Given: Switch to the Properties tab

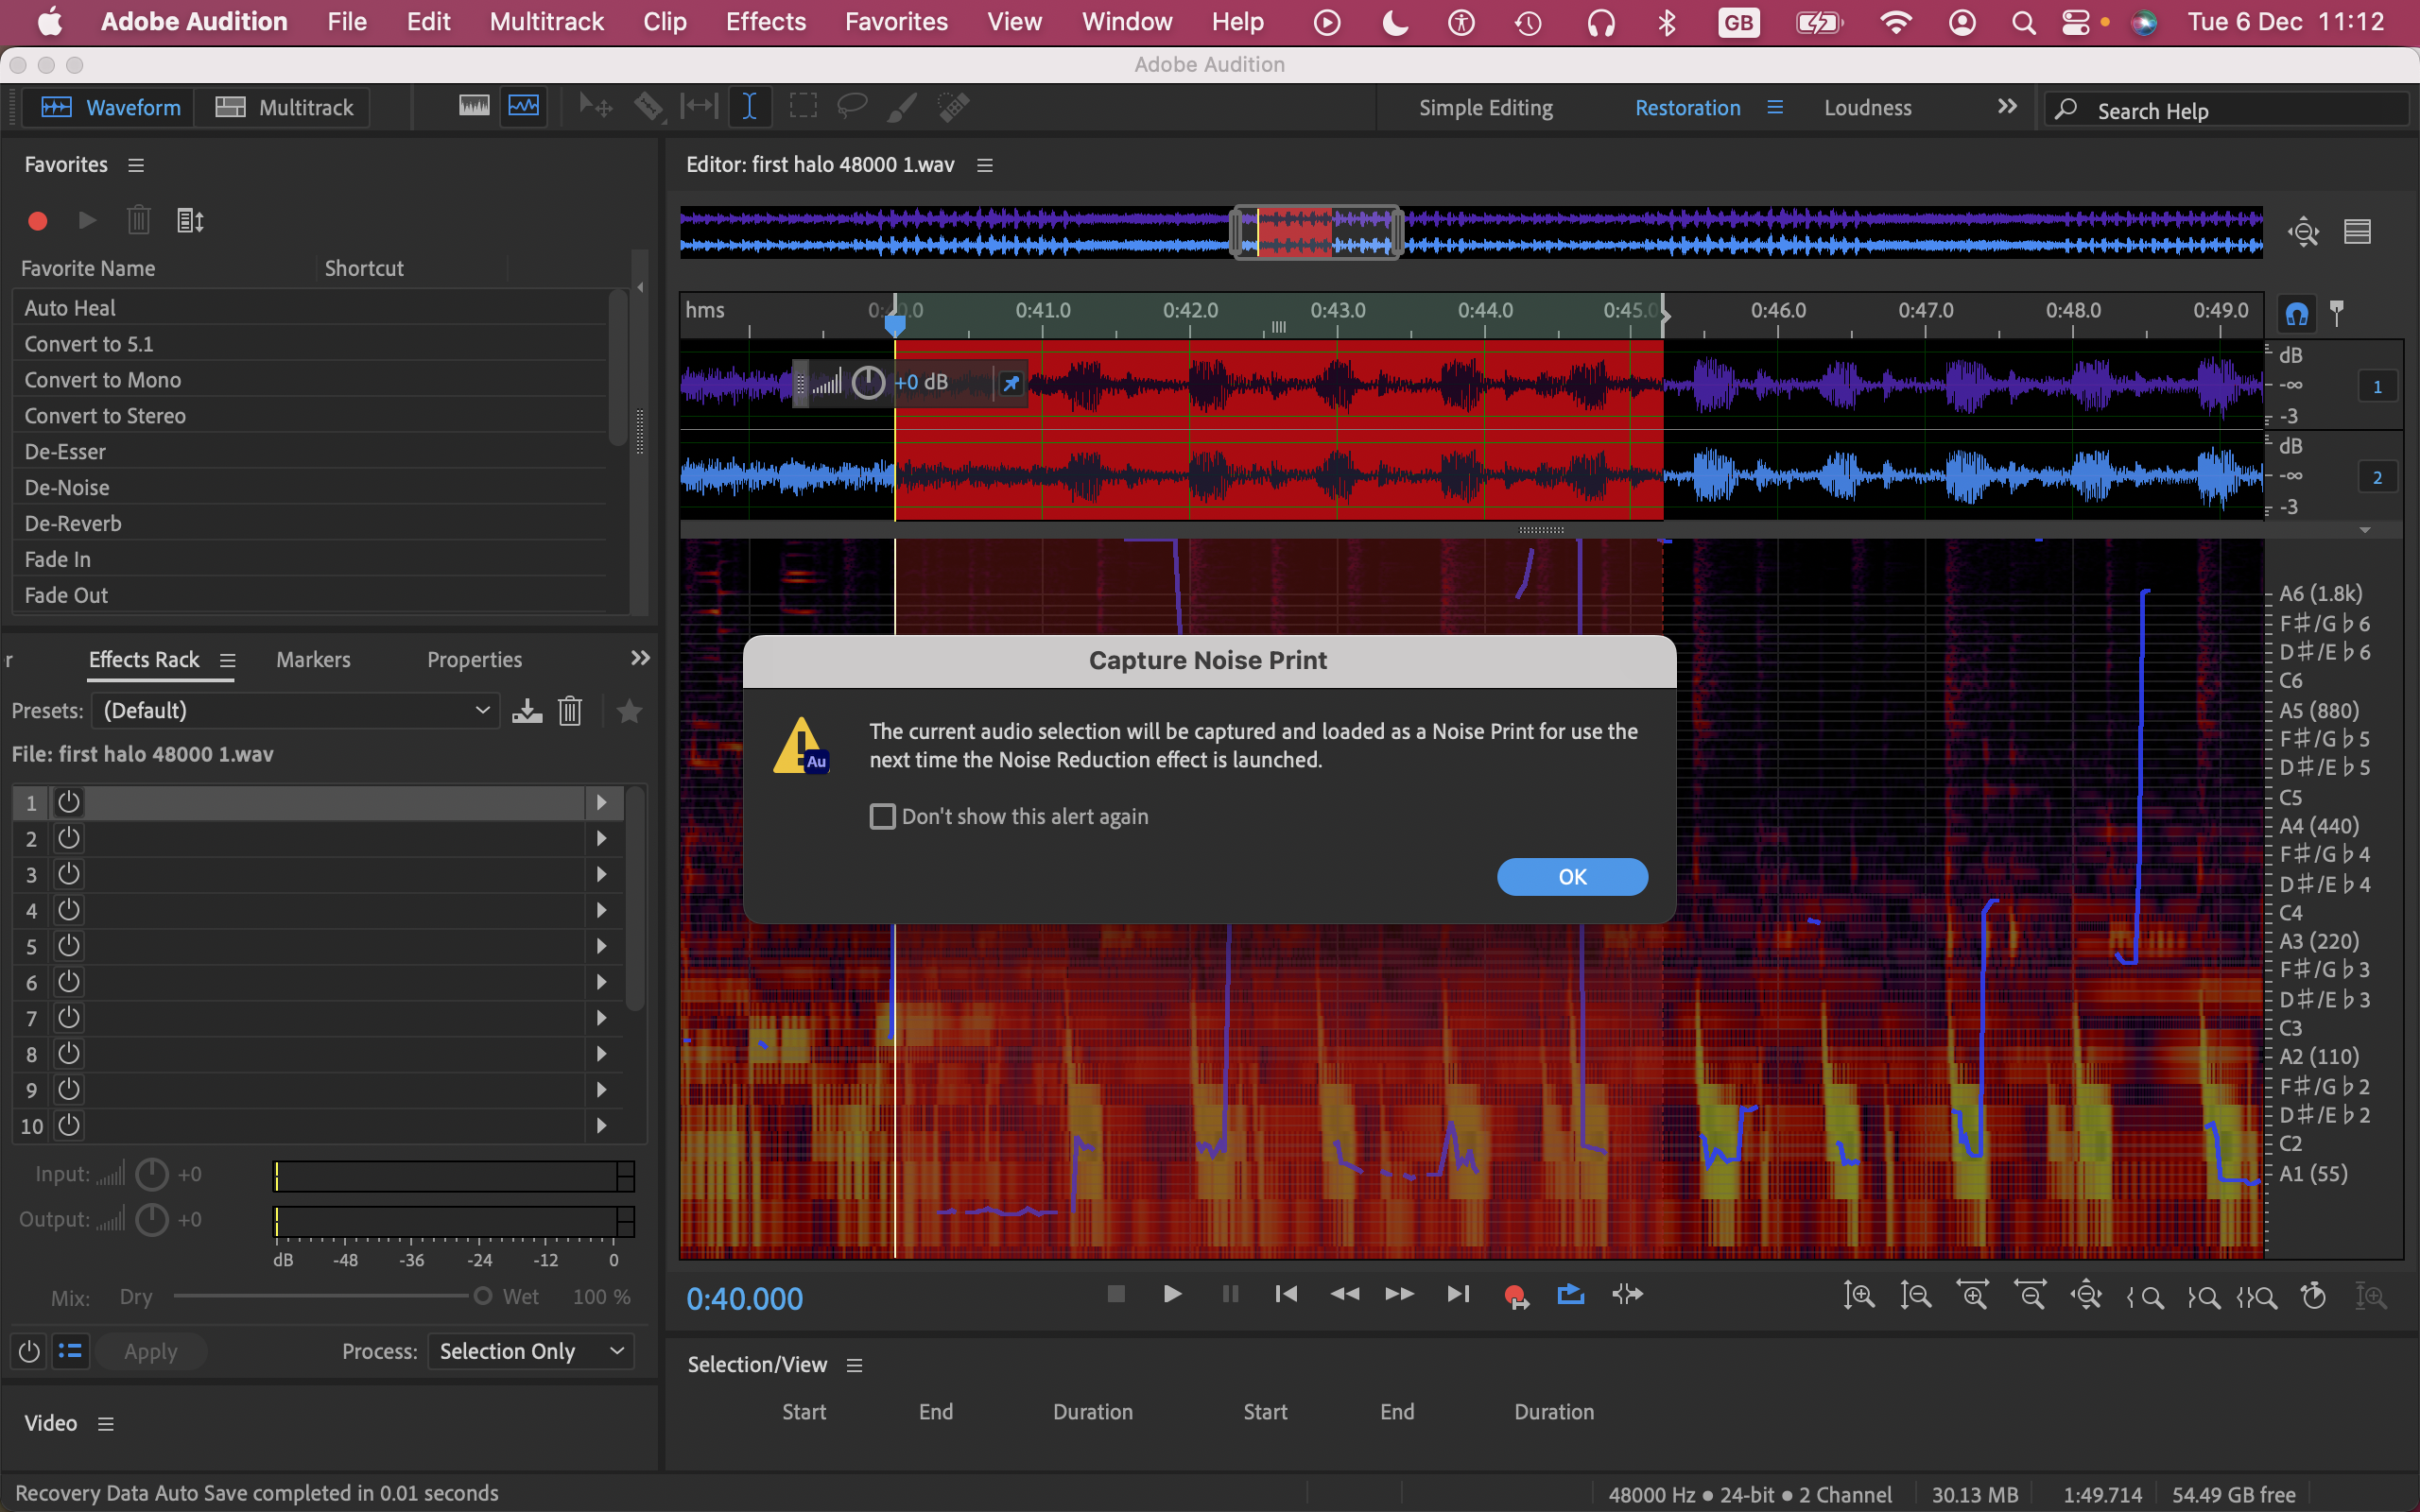Looking at the screenshot, I should click(474, 660).
